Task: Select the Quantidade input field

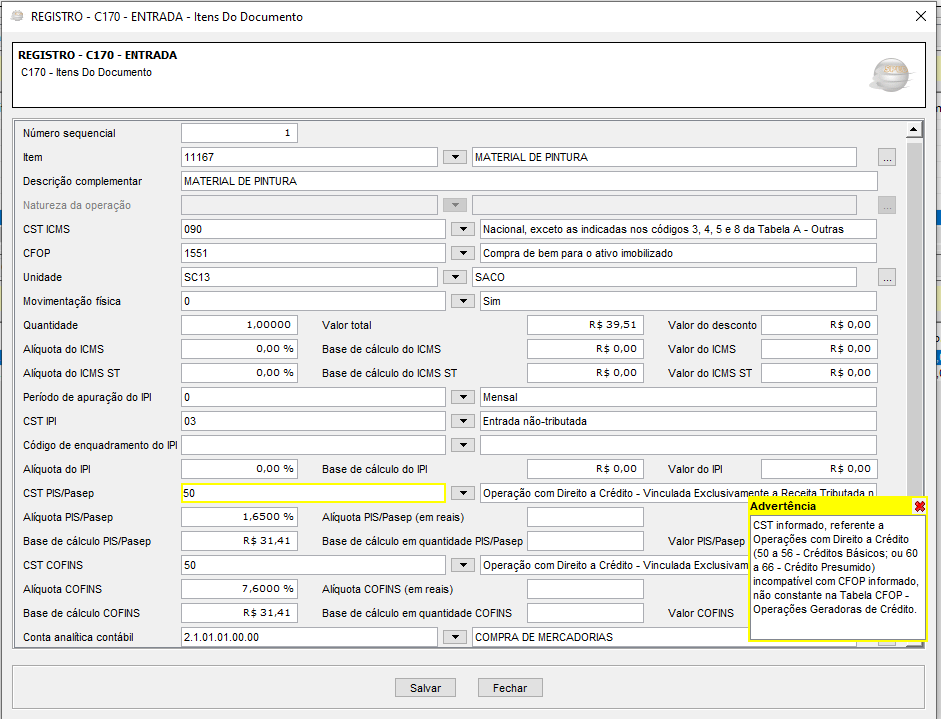Action: [x=239, y=325]
